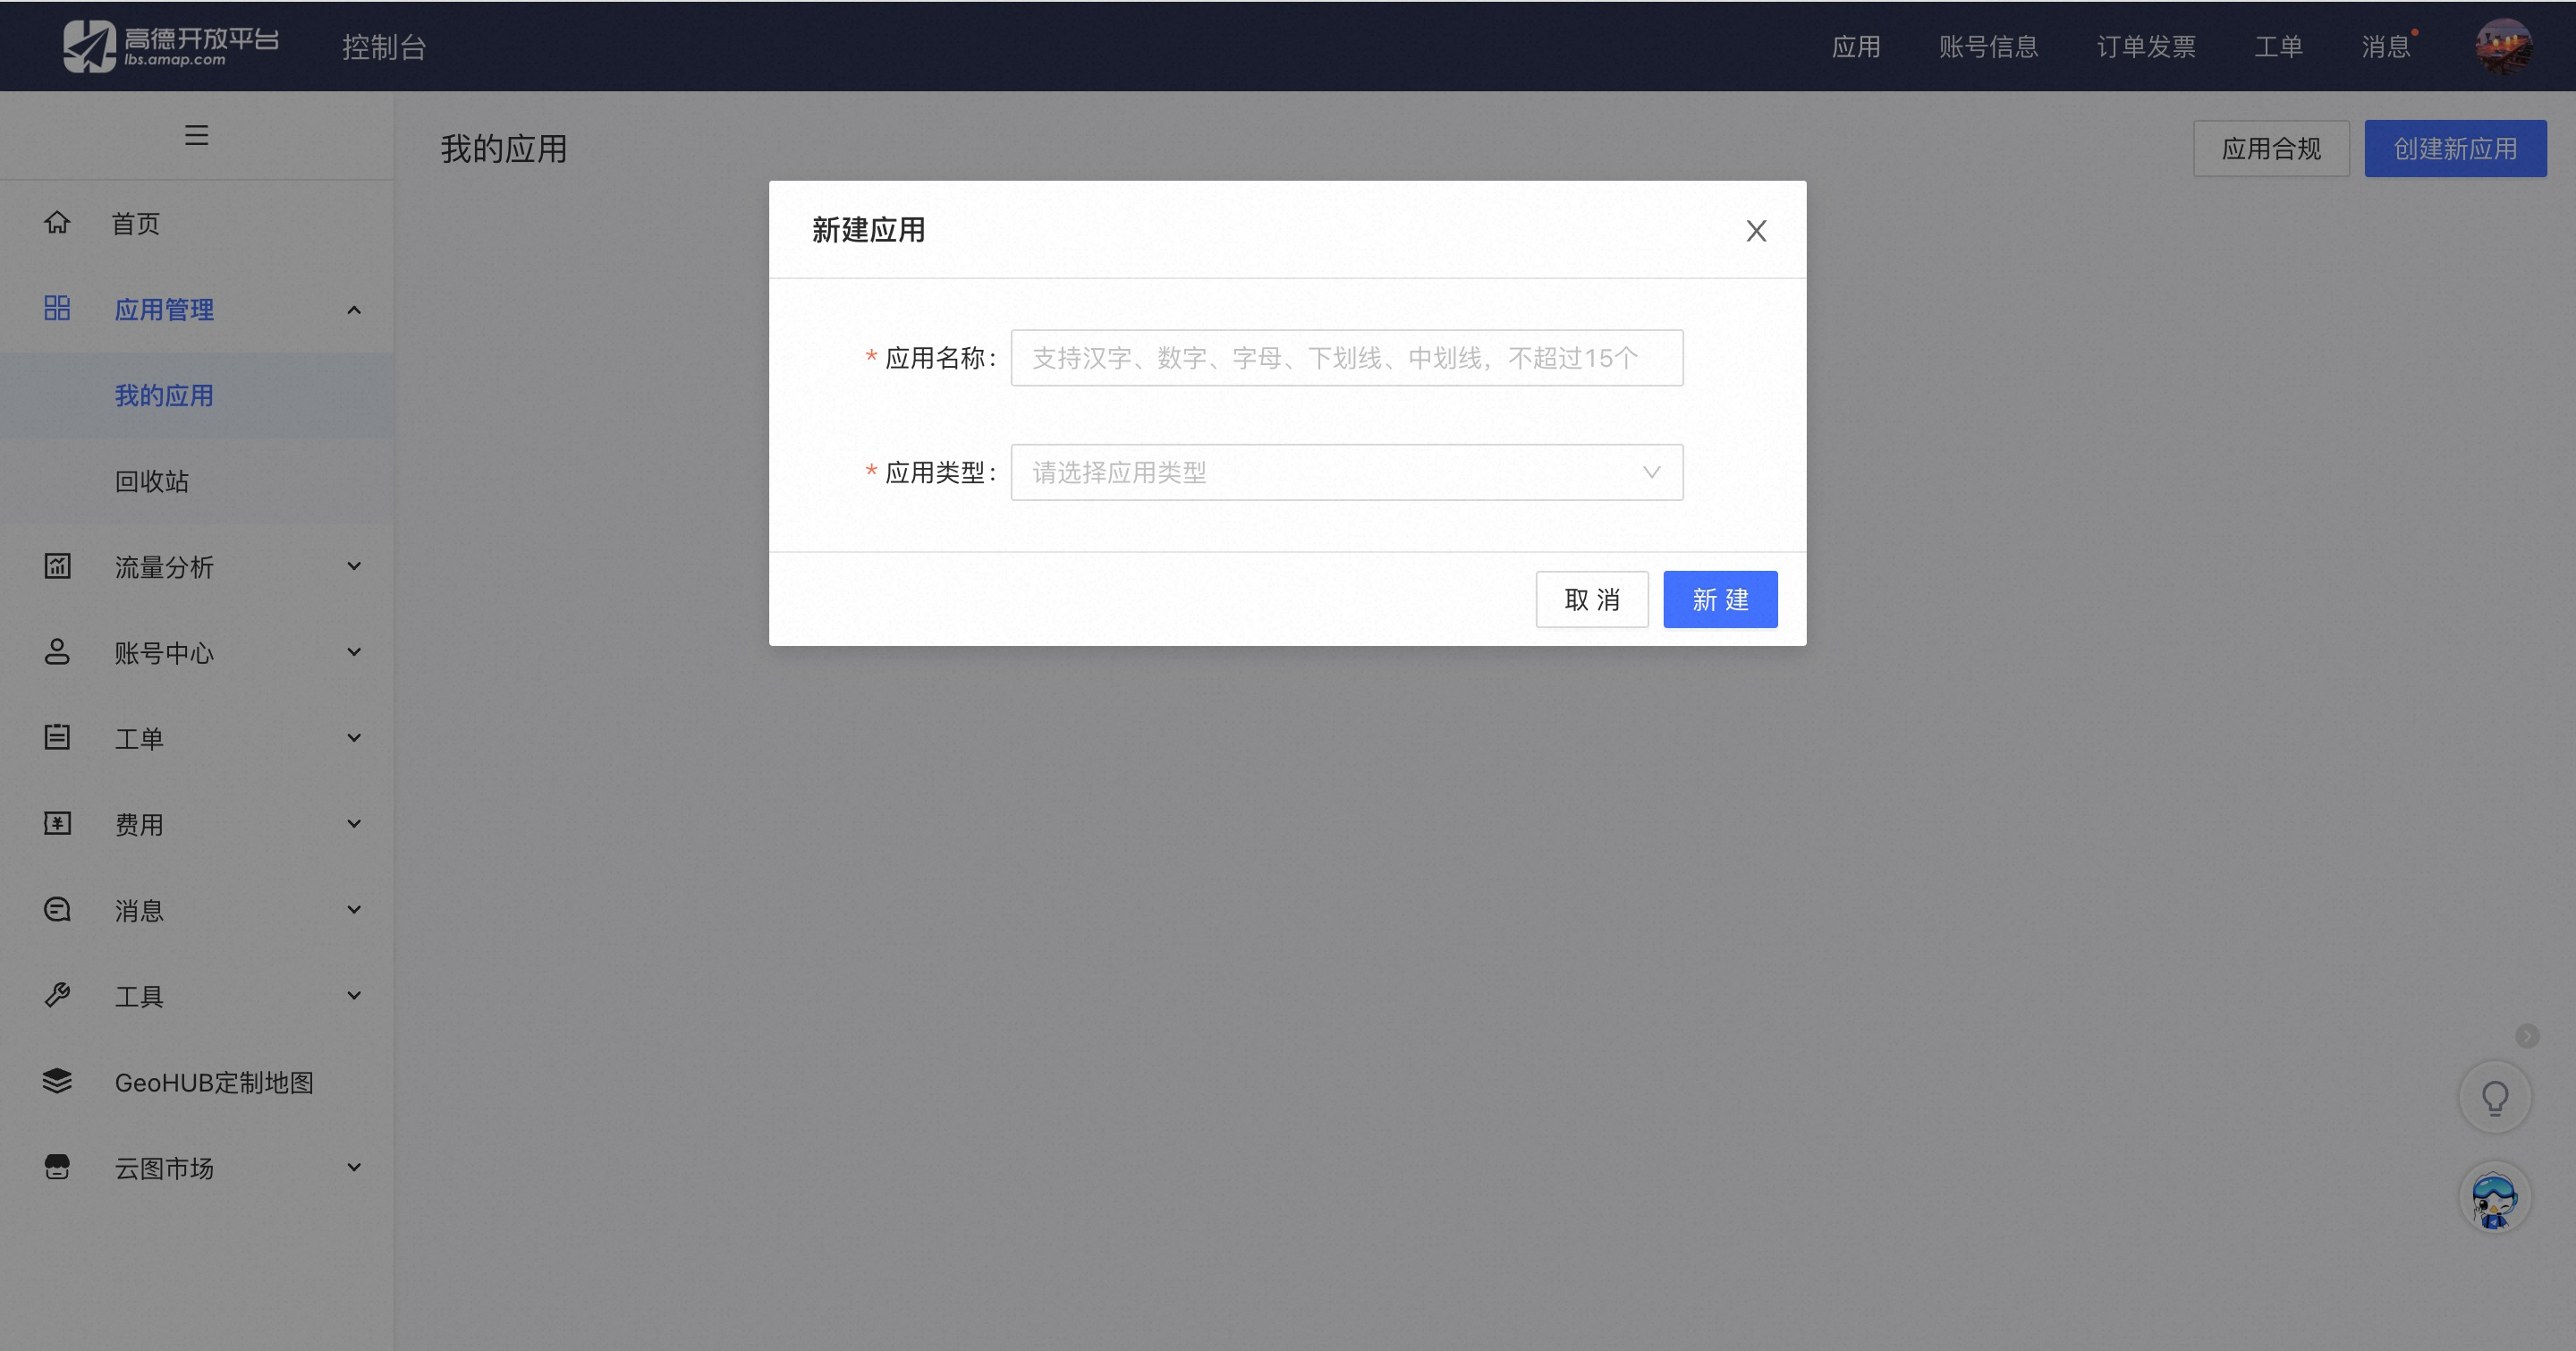Image resolution: width=2576 pixels, height=1351 pixels.
Task: Click the 工具 wrench icon
Action: 57,995
